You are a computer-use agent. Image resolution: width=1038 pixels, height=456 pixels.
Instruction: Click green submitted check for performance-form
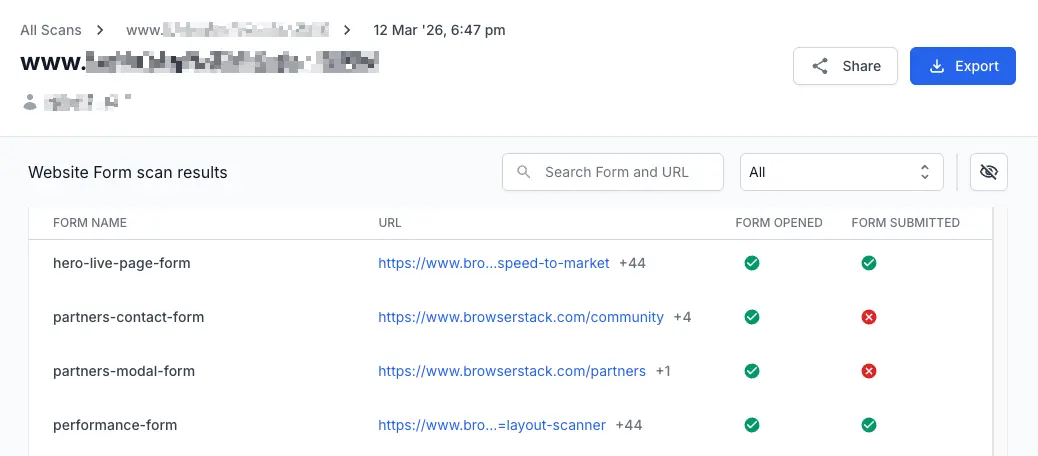pos(869,425)
